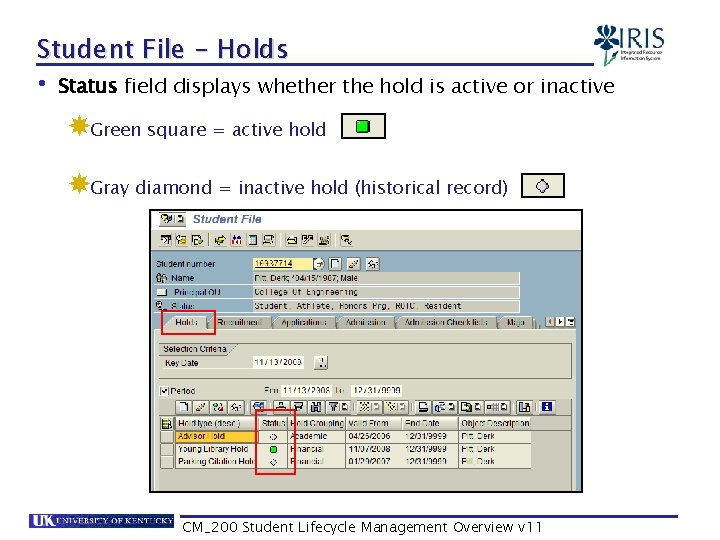
Task: Click the yellow arrow icon in top toolbar
Action: click(220, 240)
